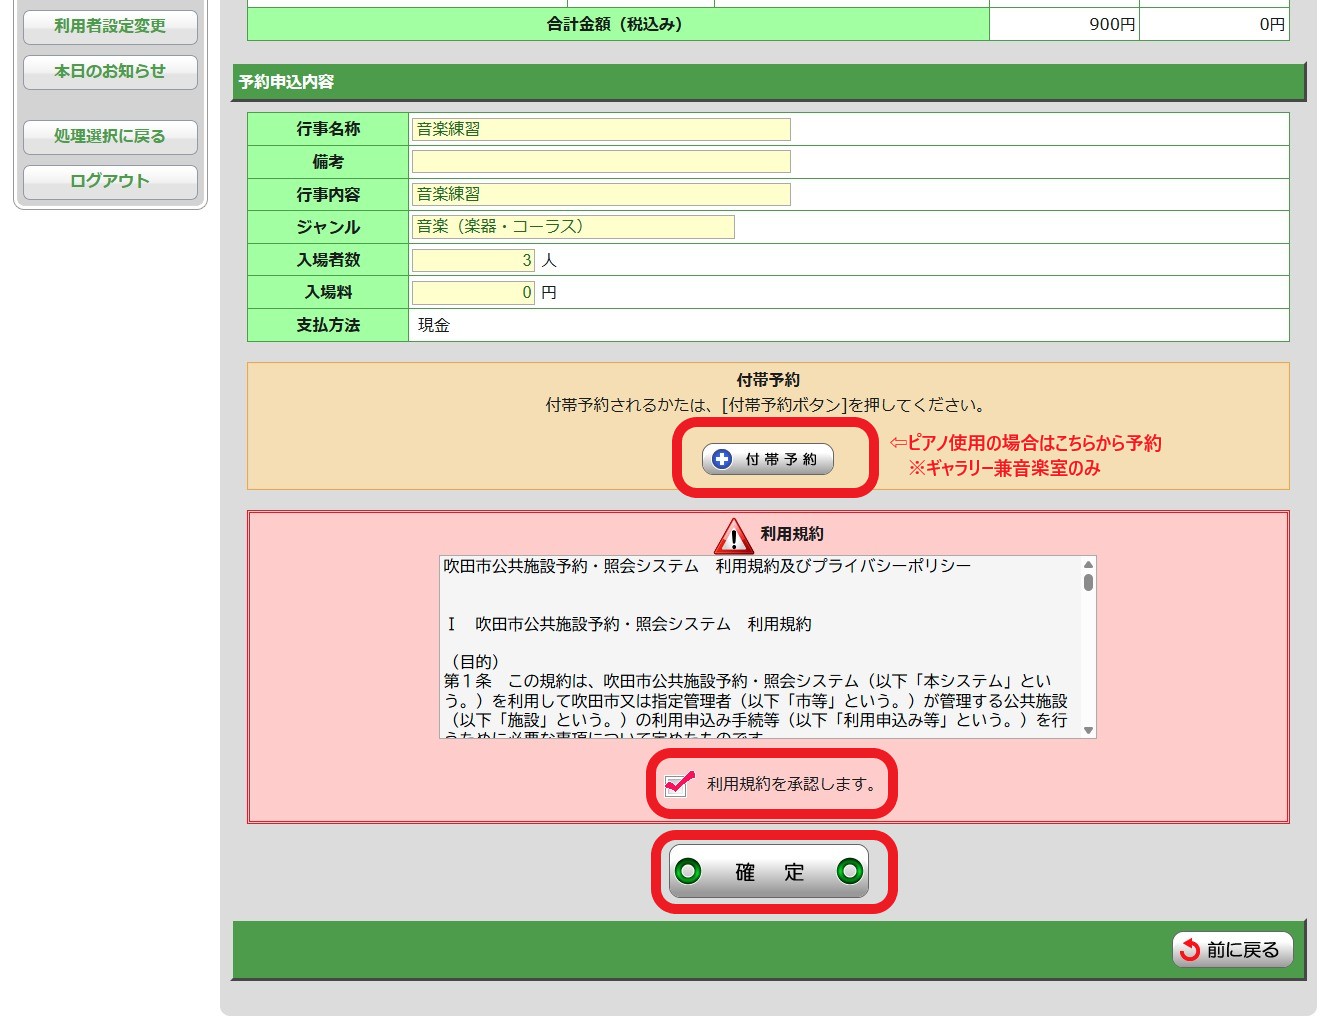Click the 前に戻る button
Viewport: 1327px width, 1016px height.
1232,950
